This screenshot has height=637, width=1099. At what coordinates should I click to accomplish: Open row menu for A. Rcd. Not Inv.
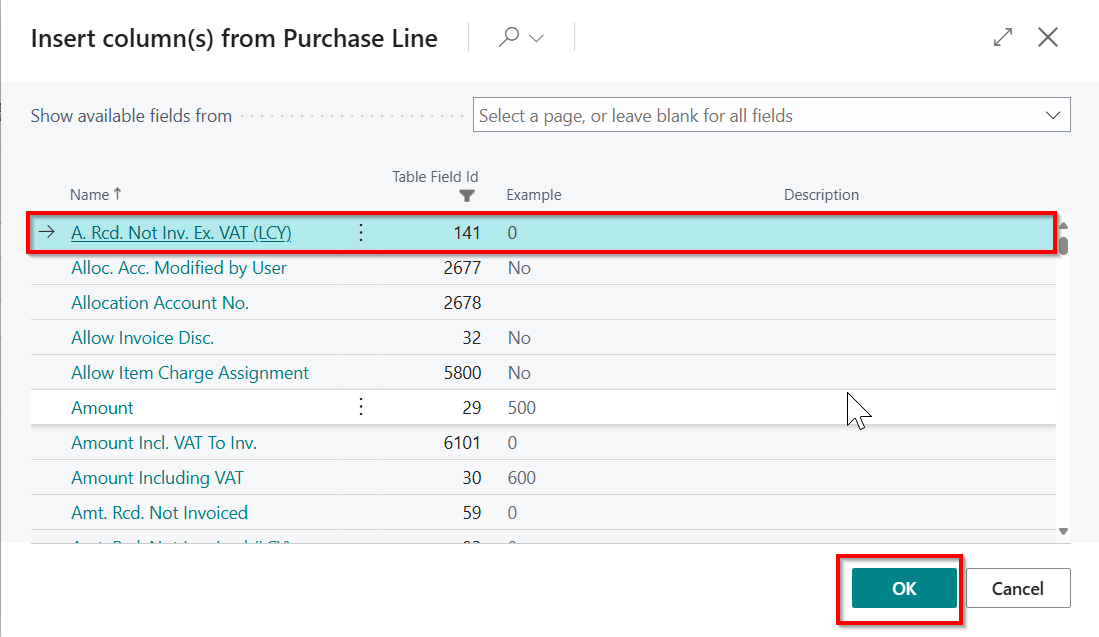[361, 233]
